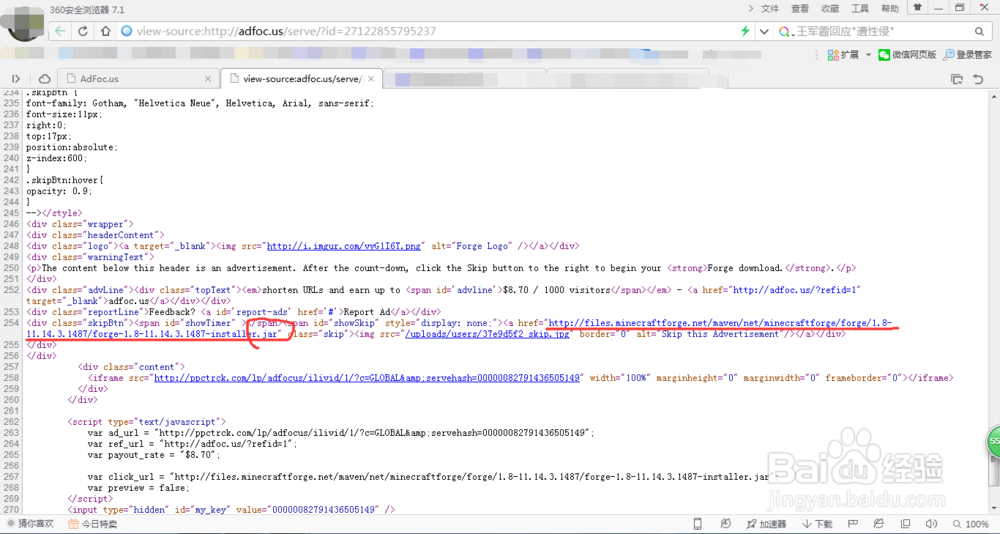The image size is (1000, 534).
Task: Open the home page icon
Action: 106,31
